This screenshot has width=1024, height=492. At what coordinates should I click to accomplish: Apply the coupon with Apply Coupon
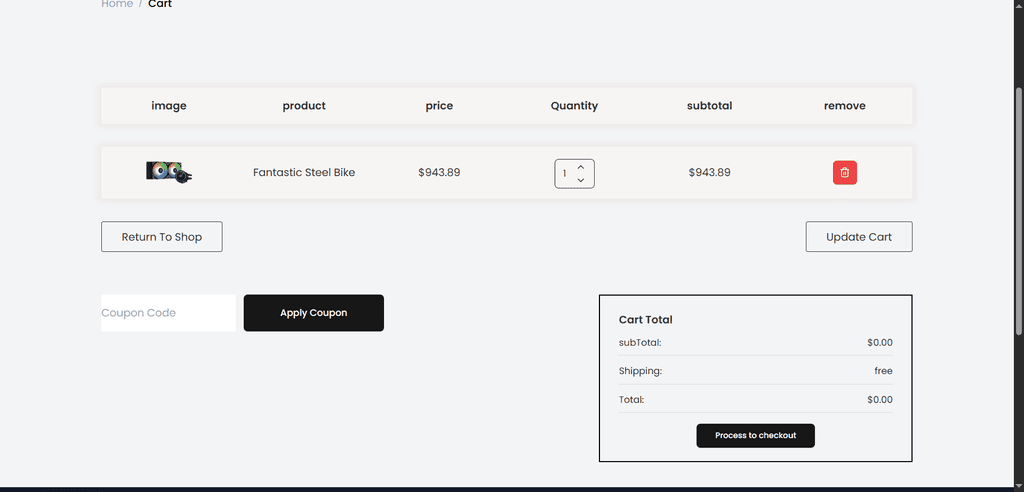[x=313, y=313]
